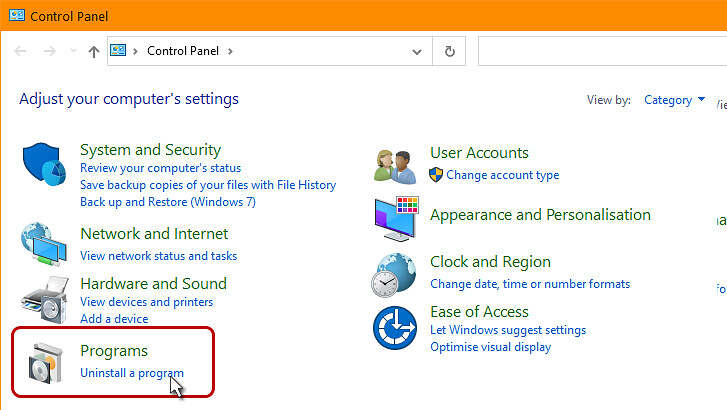This screenshot has height=410, width=727.
Task: Refresh the Control Panel address bar
Action: (x=449, y=51)
